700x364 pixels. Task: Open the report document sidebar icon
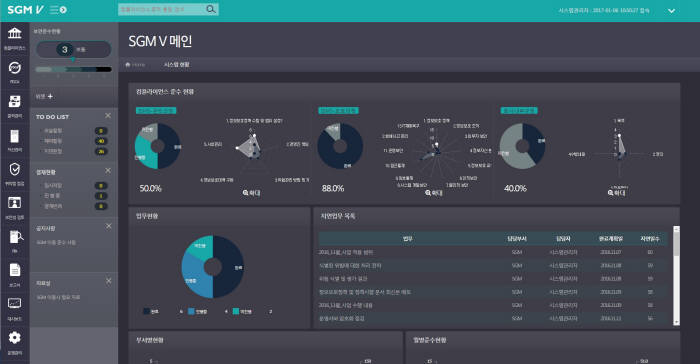[14, 270]
